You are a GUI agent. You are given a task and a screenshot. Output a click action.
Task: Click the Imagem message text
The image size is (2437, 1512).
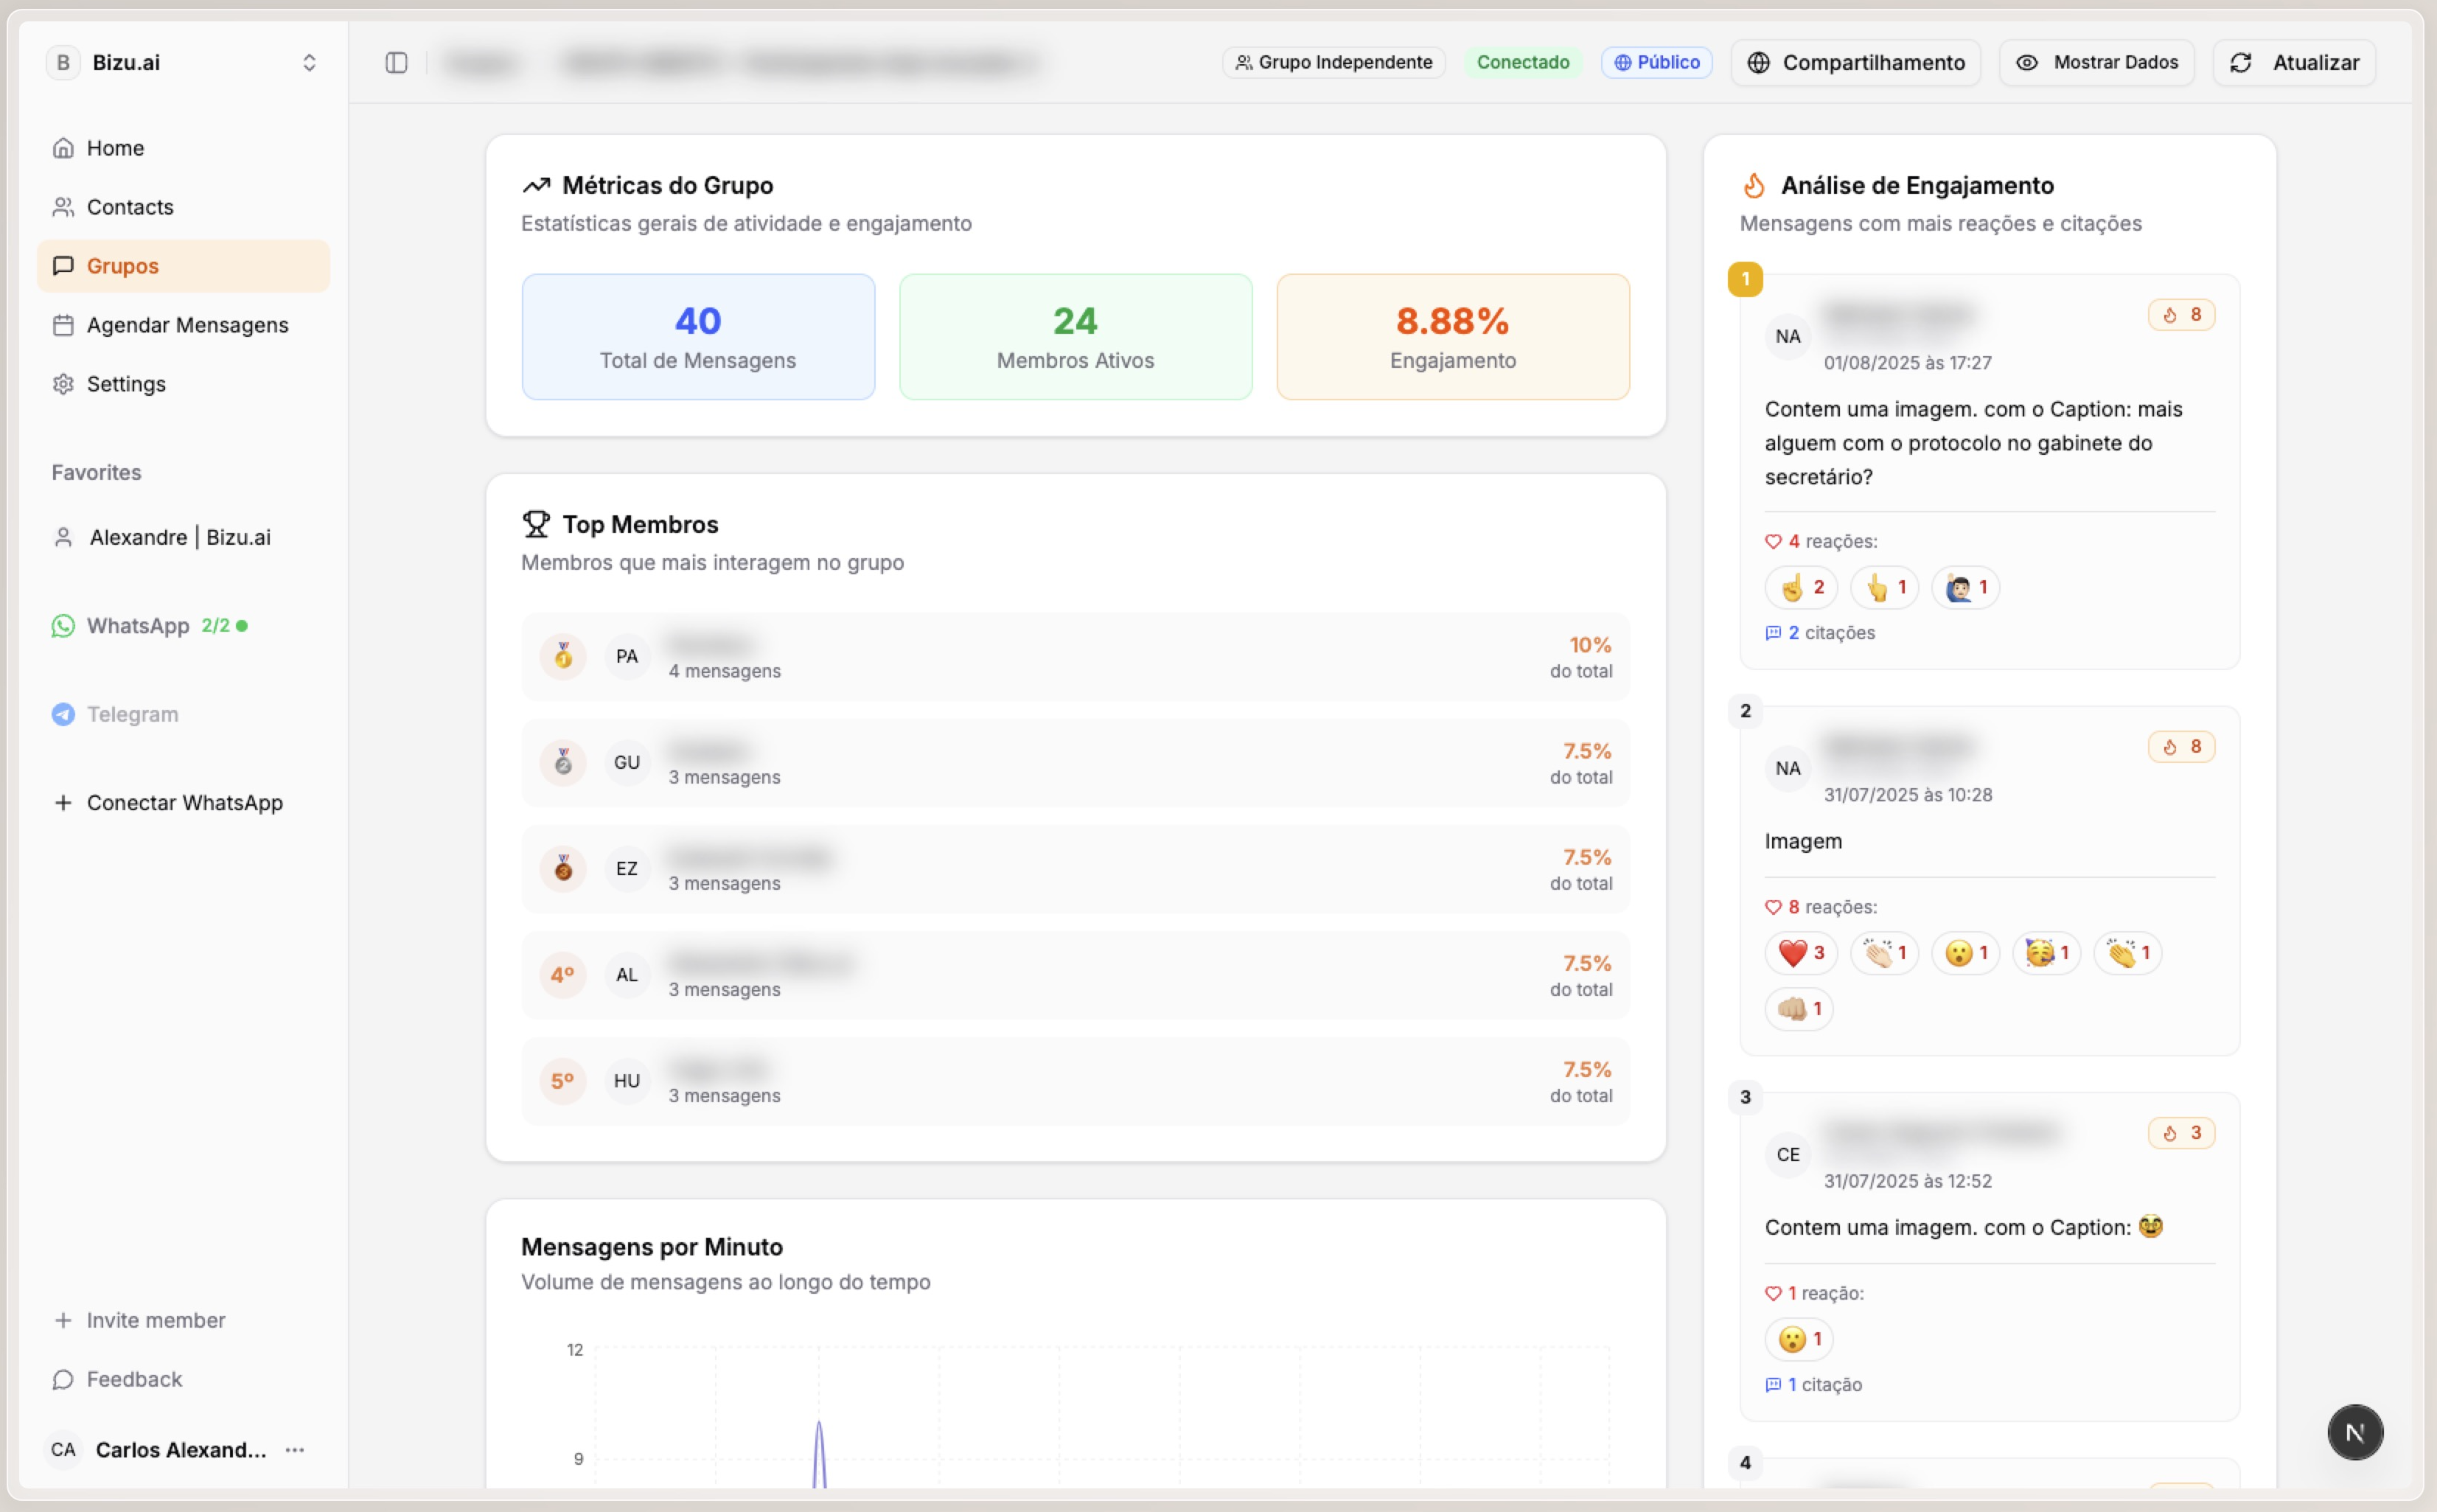pos(1803,841)
